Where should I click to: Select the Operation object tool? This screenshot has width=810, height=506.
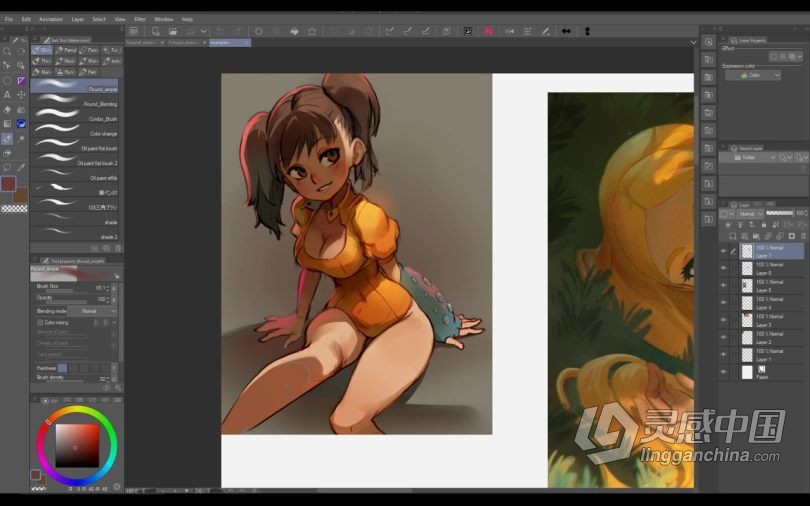7,66
